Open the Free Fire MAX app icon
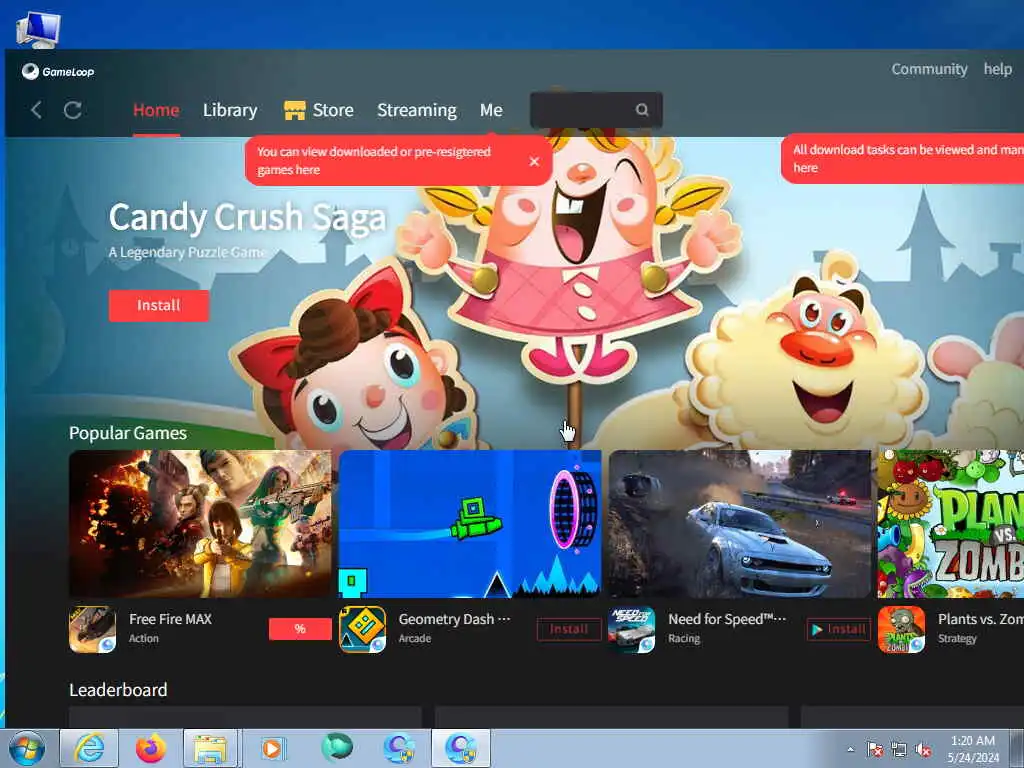 [x=93, y=630]
